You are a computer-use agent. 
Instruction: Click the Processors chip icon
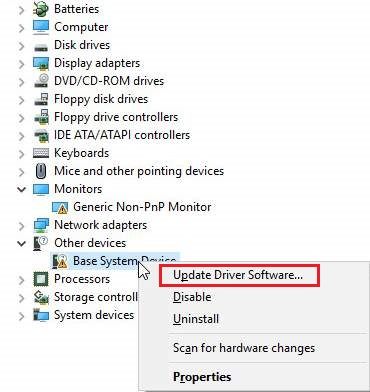[41, 279]
